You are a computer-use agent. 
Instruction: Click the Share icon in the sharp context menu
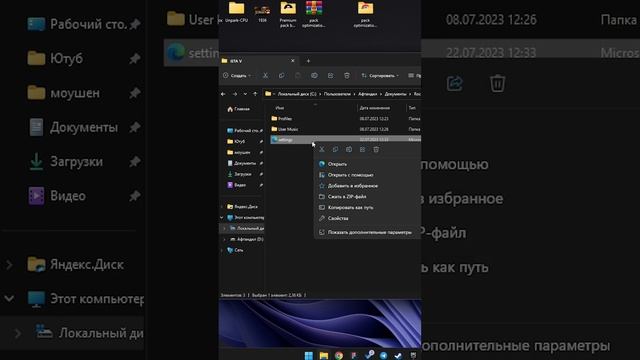tap(362, 149)
